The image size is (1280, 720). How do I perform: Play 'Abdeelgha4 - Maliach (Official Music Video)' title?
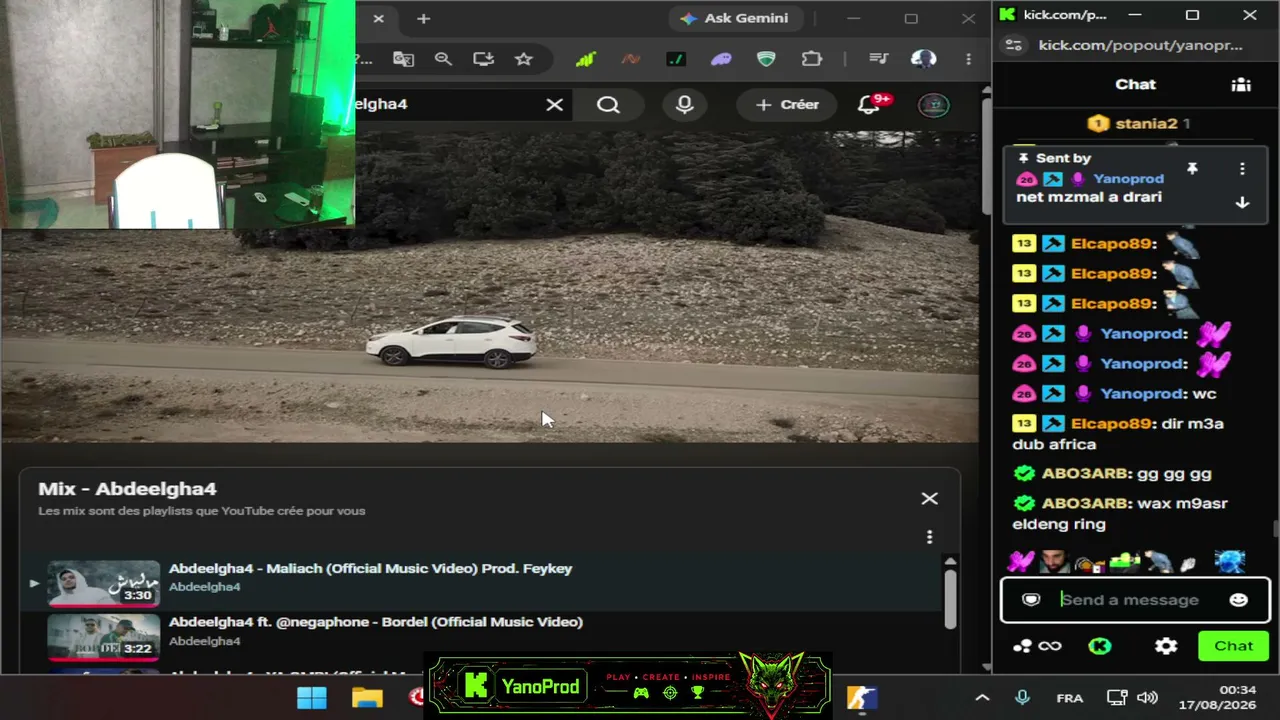tap(370, 568)
